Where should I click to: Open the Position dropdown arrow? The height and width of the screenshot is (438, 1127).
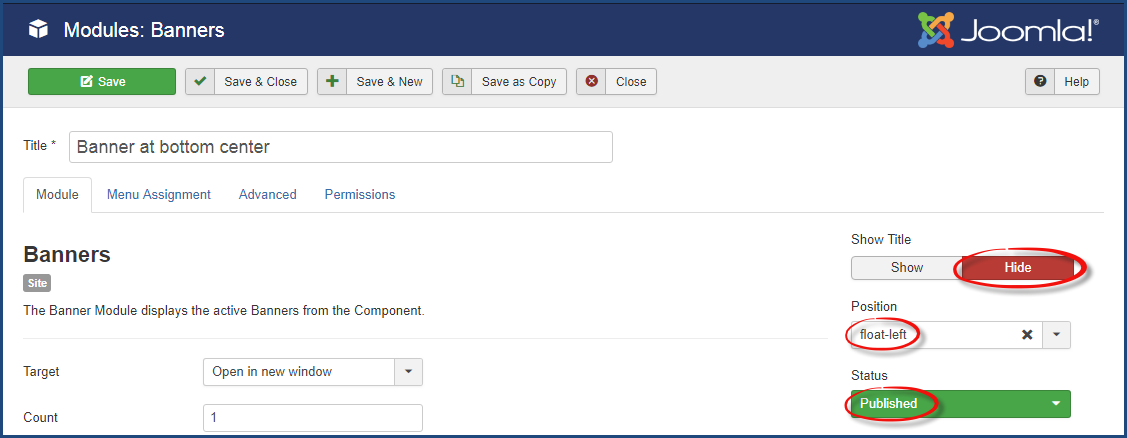point(1057,334)
